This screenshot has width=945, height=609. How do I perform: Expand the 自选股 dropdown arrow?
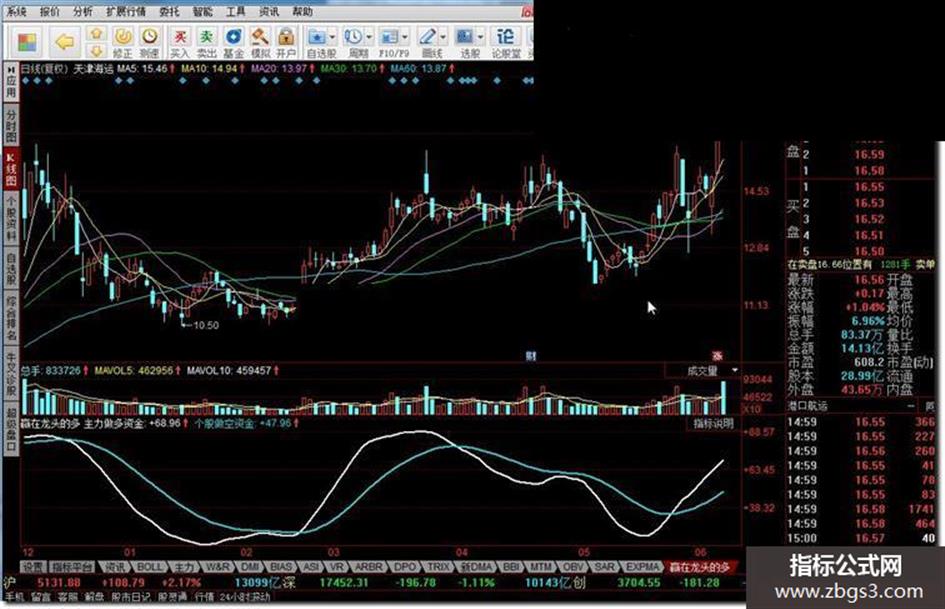click(x=332, y=37)
